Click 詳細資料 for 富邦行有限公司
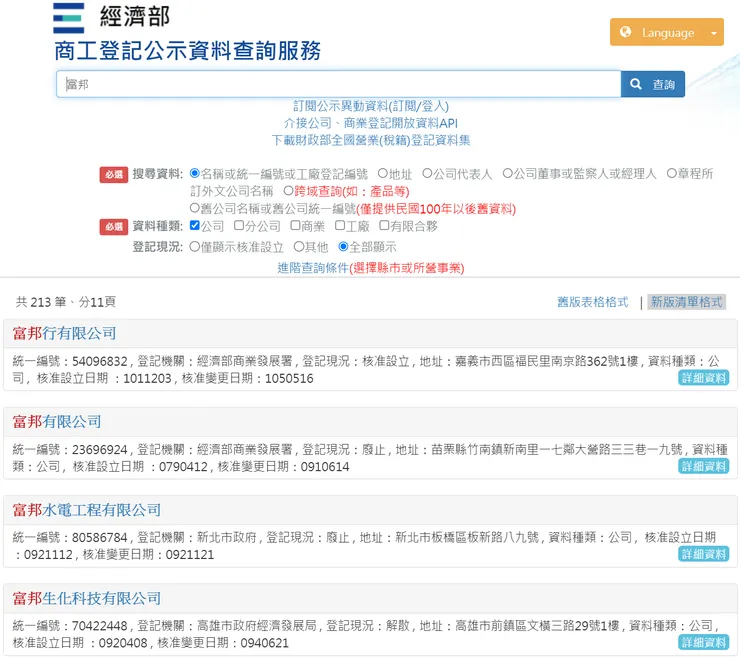This screenshot has height=658, width=740. pos(703,378)
